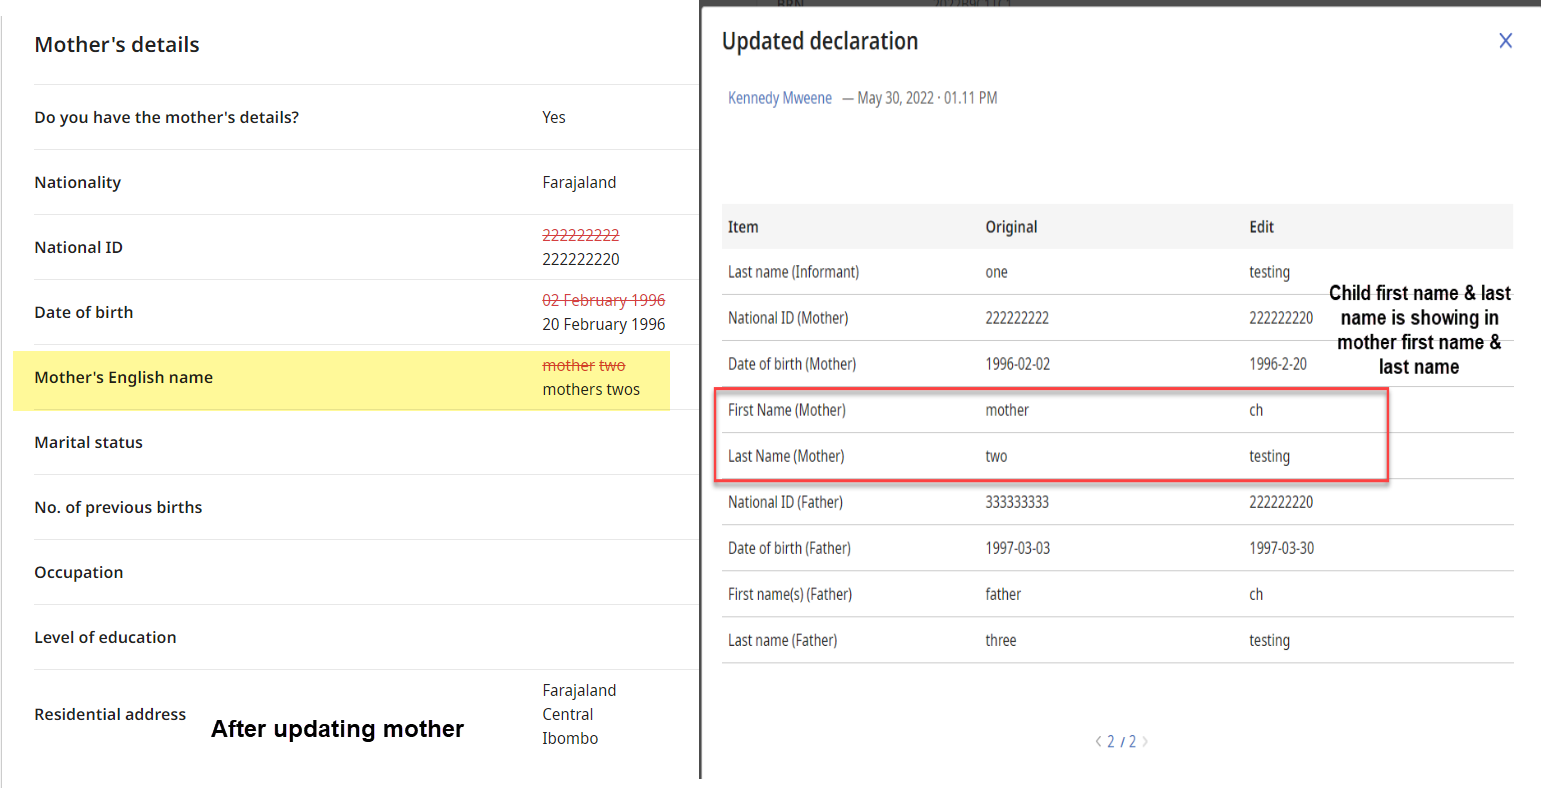Close the Updated declaration panel
Screen dimensions: 1541x803
tap(1506, 40)
